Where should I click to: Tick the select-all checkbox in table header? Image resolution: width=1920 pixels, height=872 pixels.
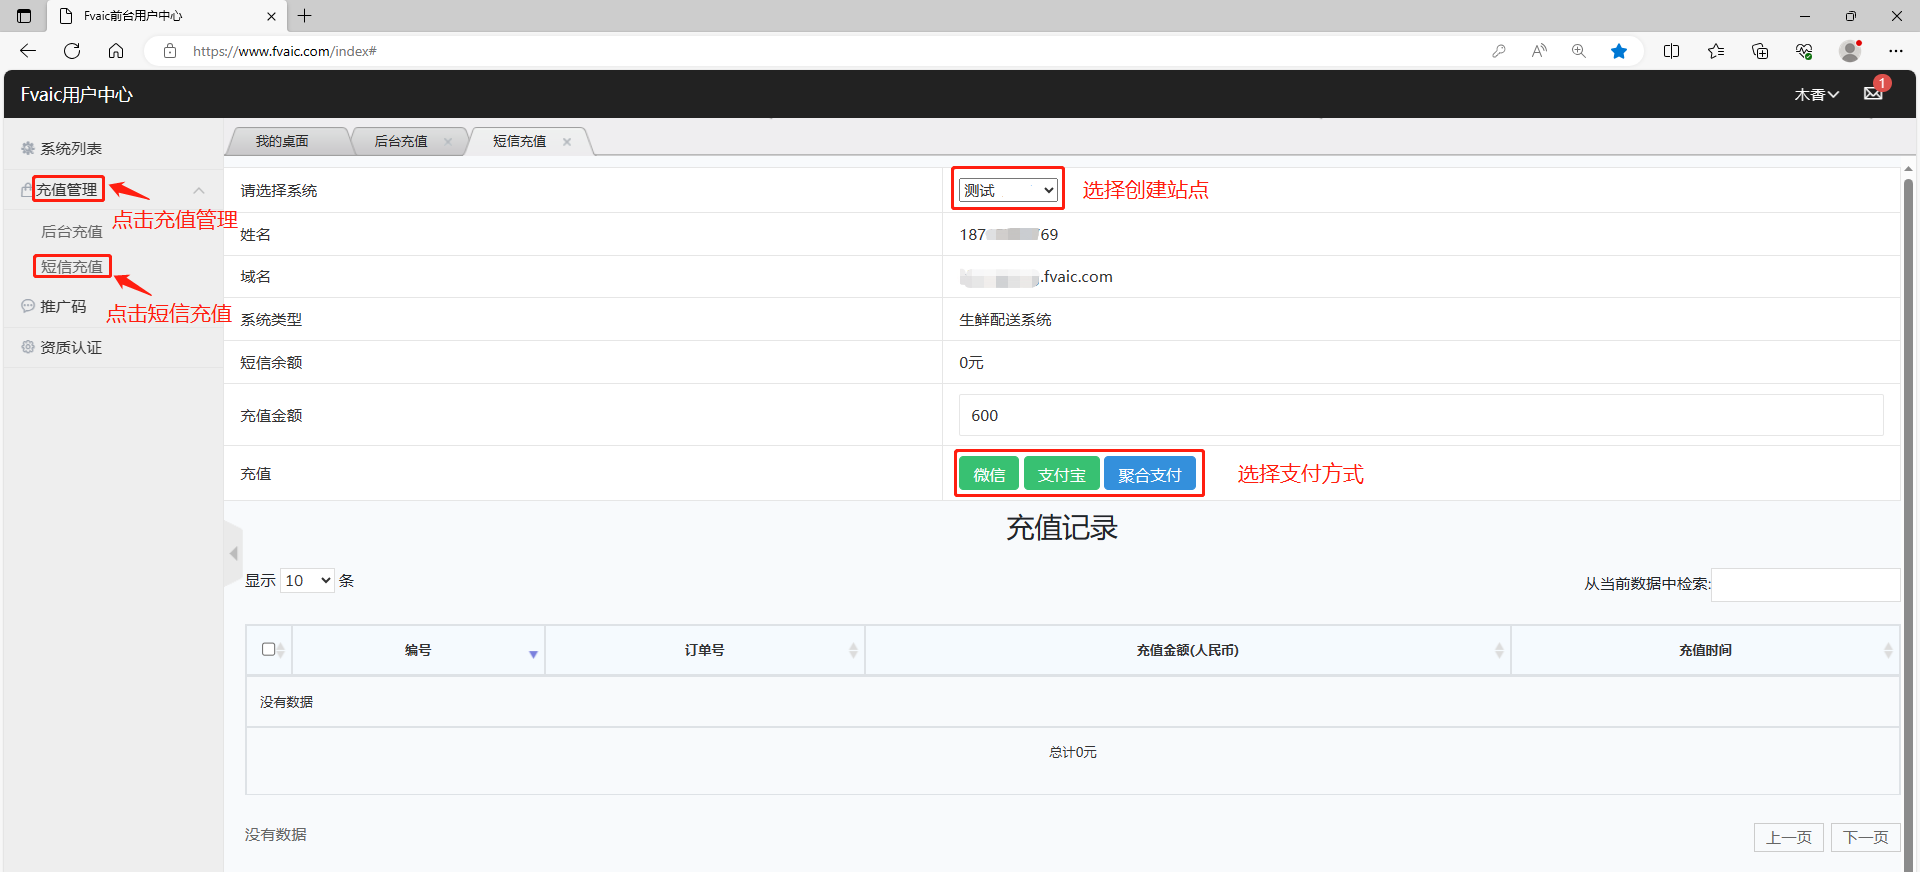tap(268, 649)
